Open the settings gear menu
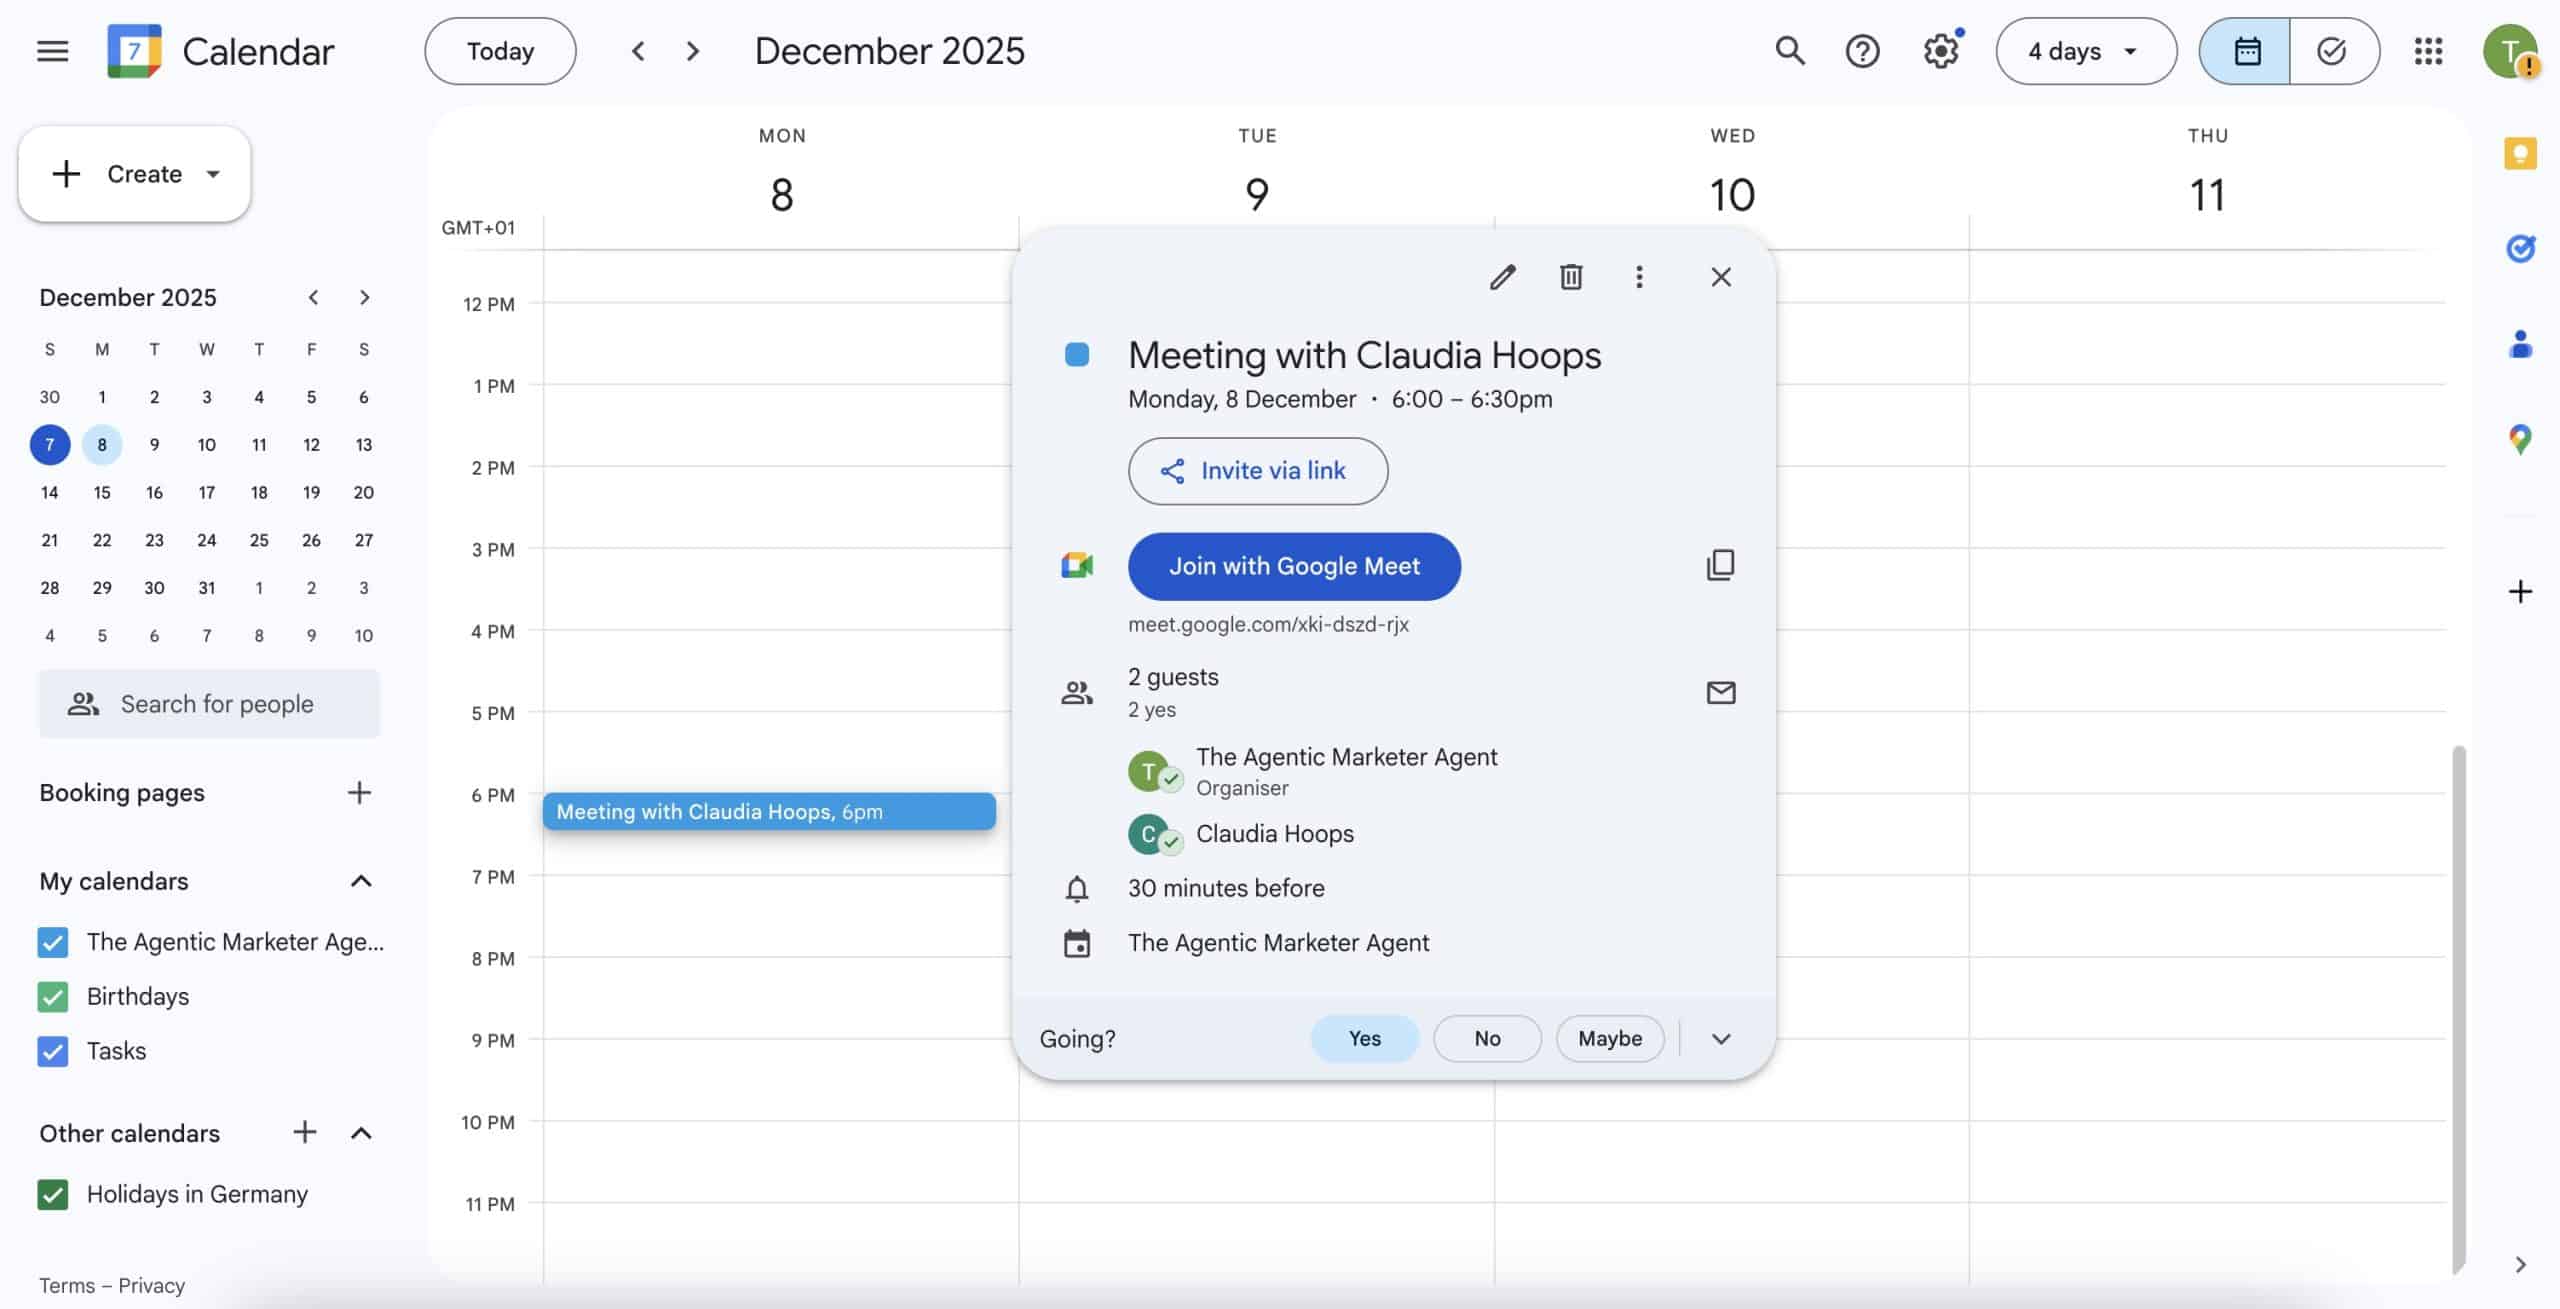The width and height of the screenshot is (2560, 1309). pyautogui.click(x=1940, y=51)
